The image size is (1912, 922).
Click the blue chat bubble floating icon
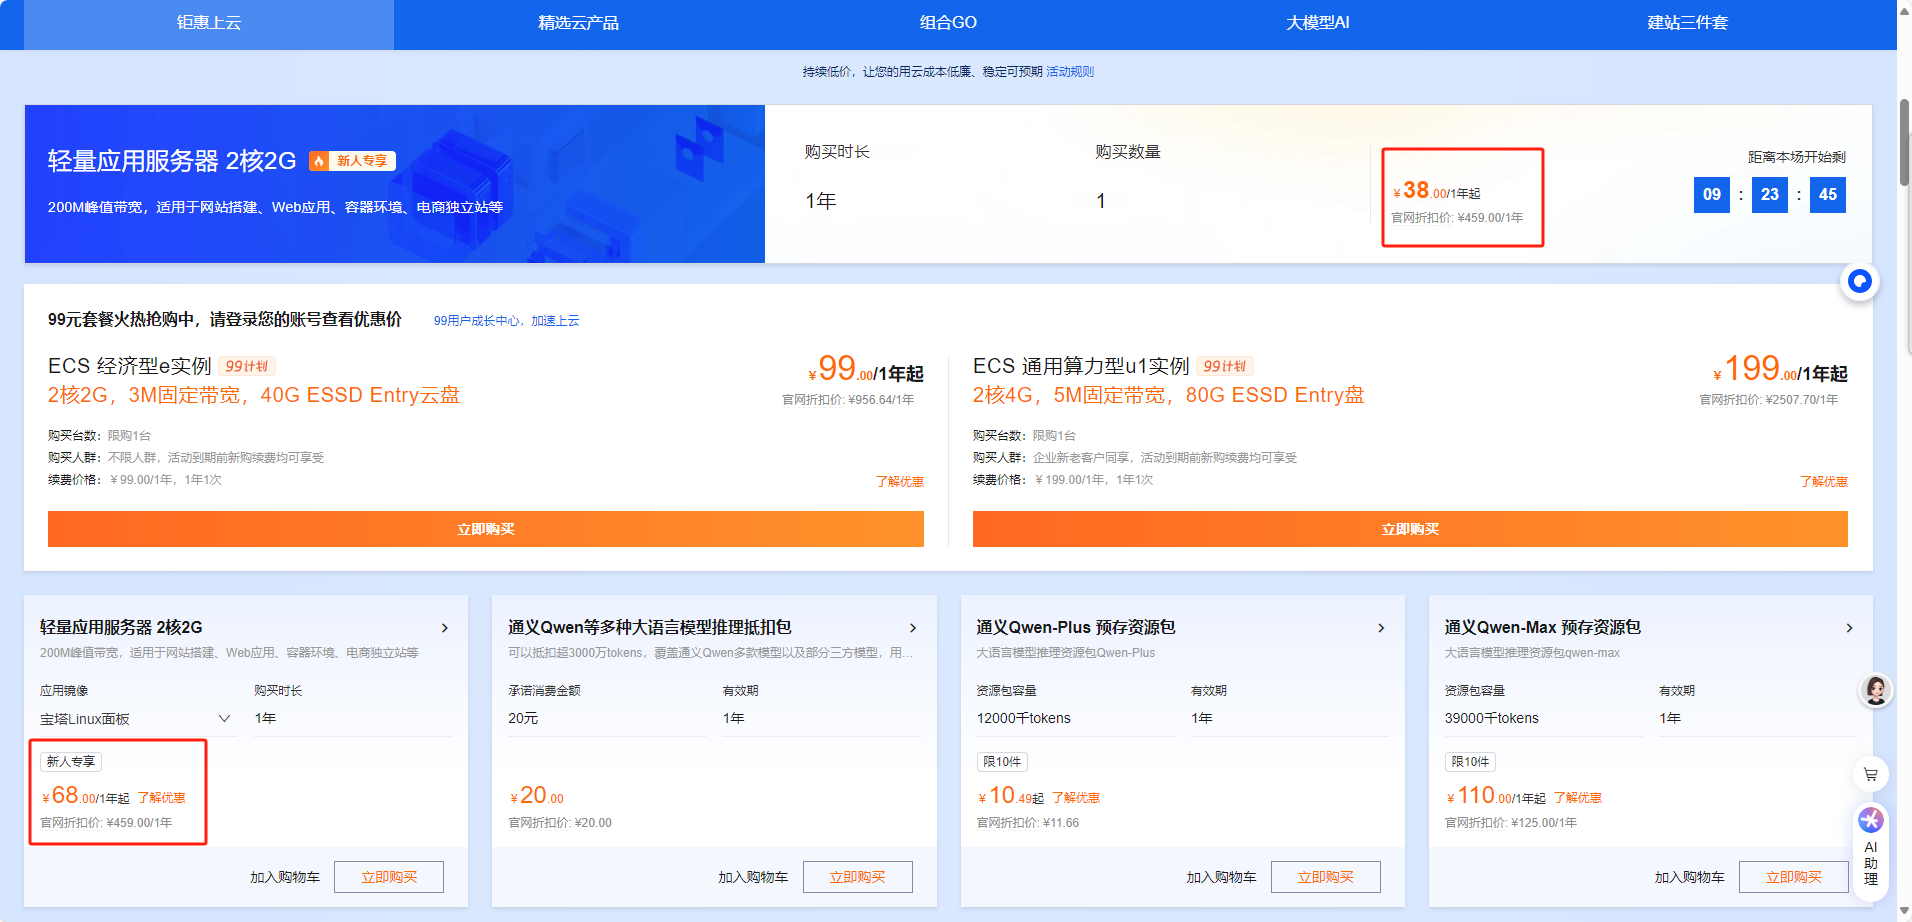tap(1859, 281)
